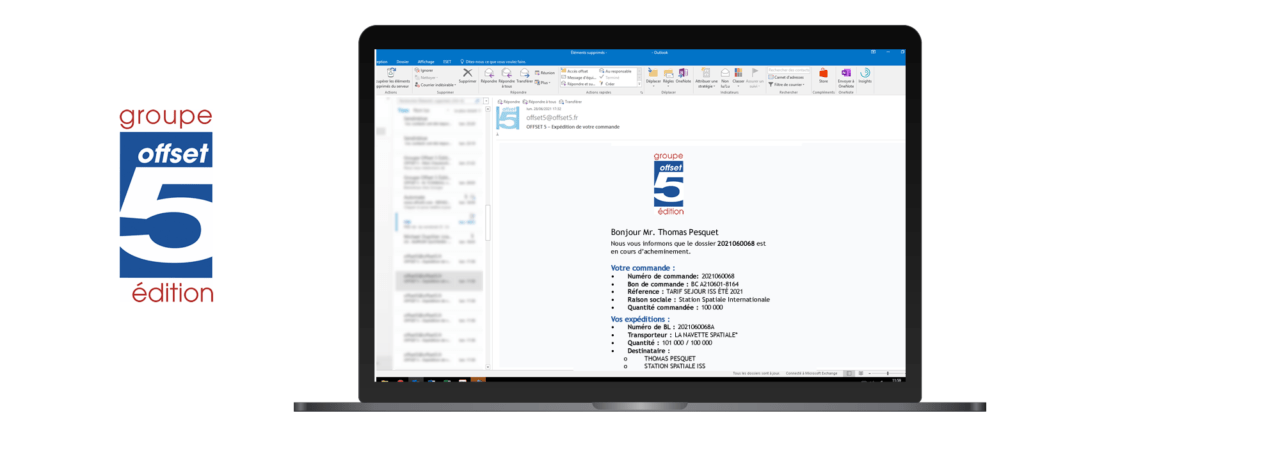Viewport: 1280px width, 452px height.
Task: Click the sender address offset5@offset5.fr
Action: click(552, 118)
